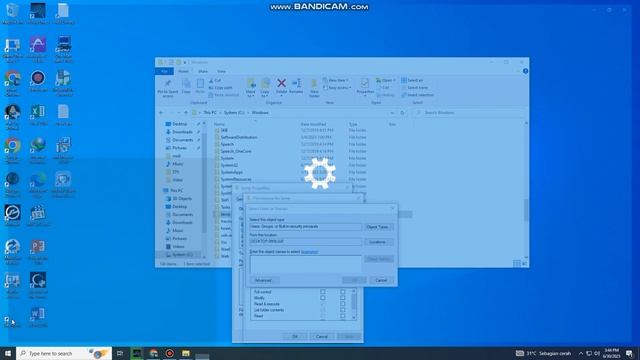The image size is (640, 360).
Task: Click Select all in the ribbon
Action: click(412, 80)
